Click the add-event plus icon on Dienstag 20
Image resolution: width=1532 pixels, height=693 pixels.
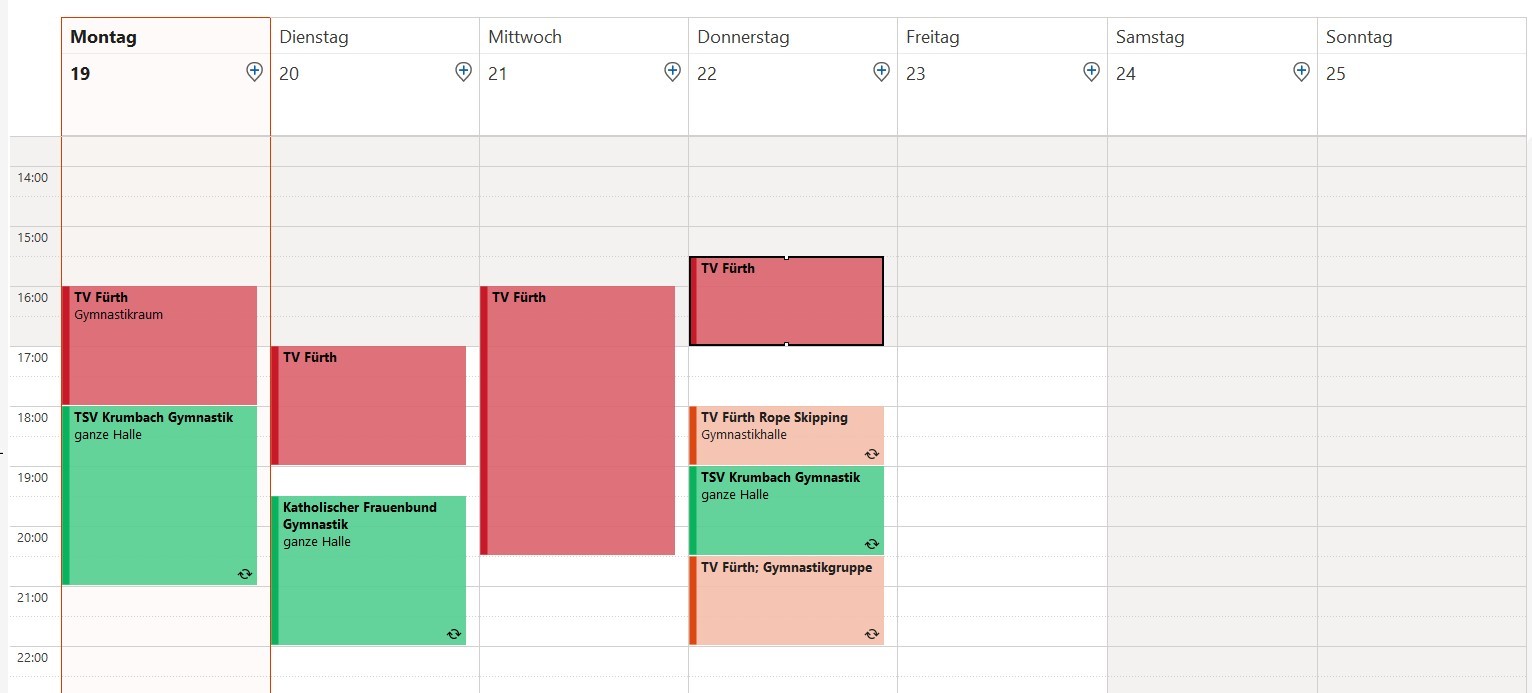point(463,72)
